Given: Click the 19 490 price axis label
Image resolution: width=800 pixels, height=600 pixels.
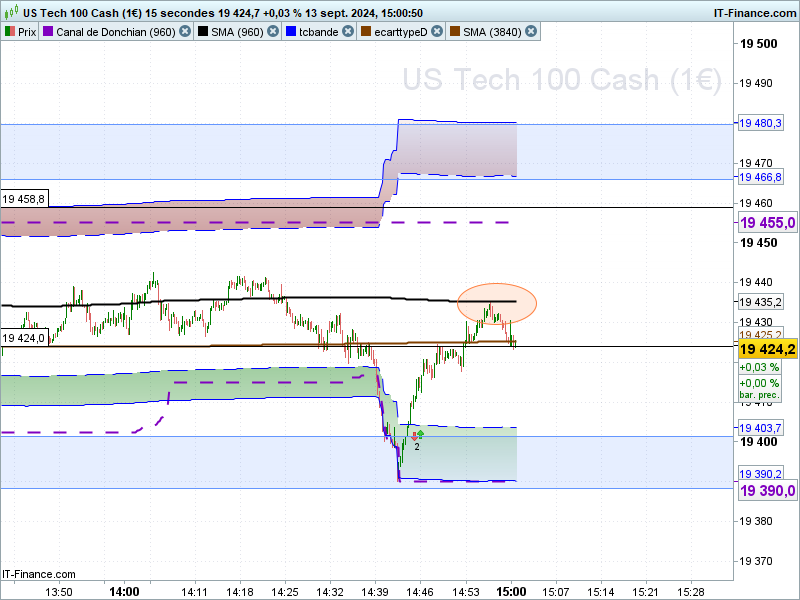Looking at the screenshot, I should pos(756,83).
